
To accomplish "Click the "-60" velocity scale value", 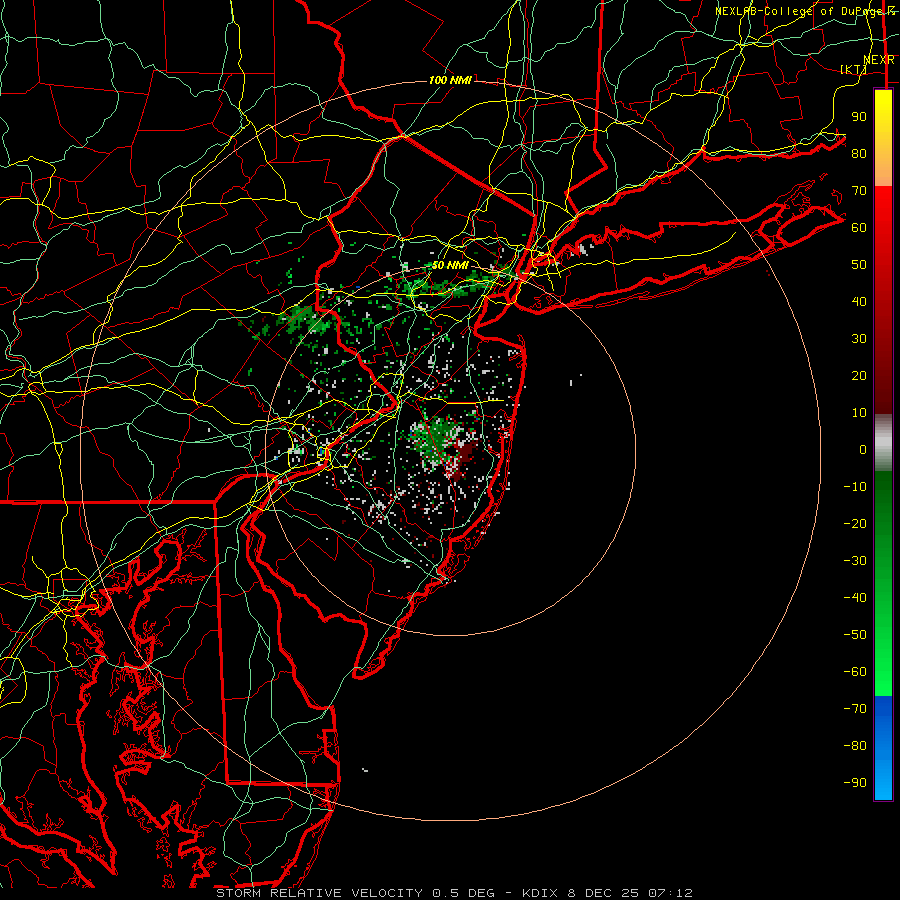I will tap(855, 672).
